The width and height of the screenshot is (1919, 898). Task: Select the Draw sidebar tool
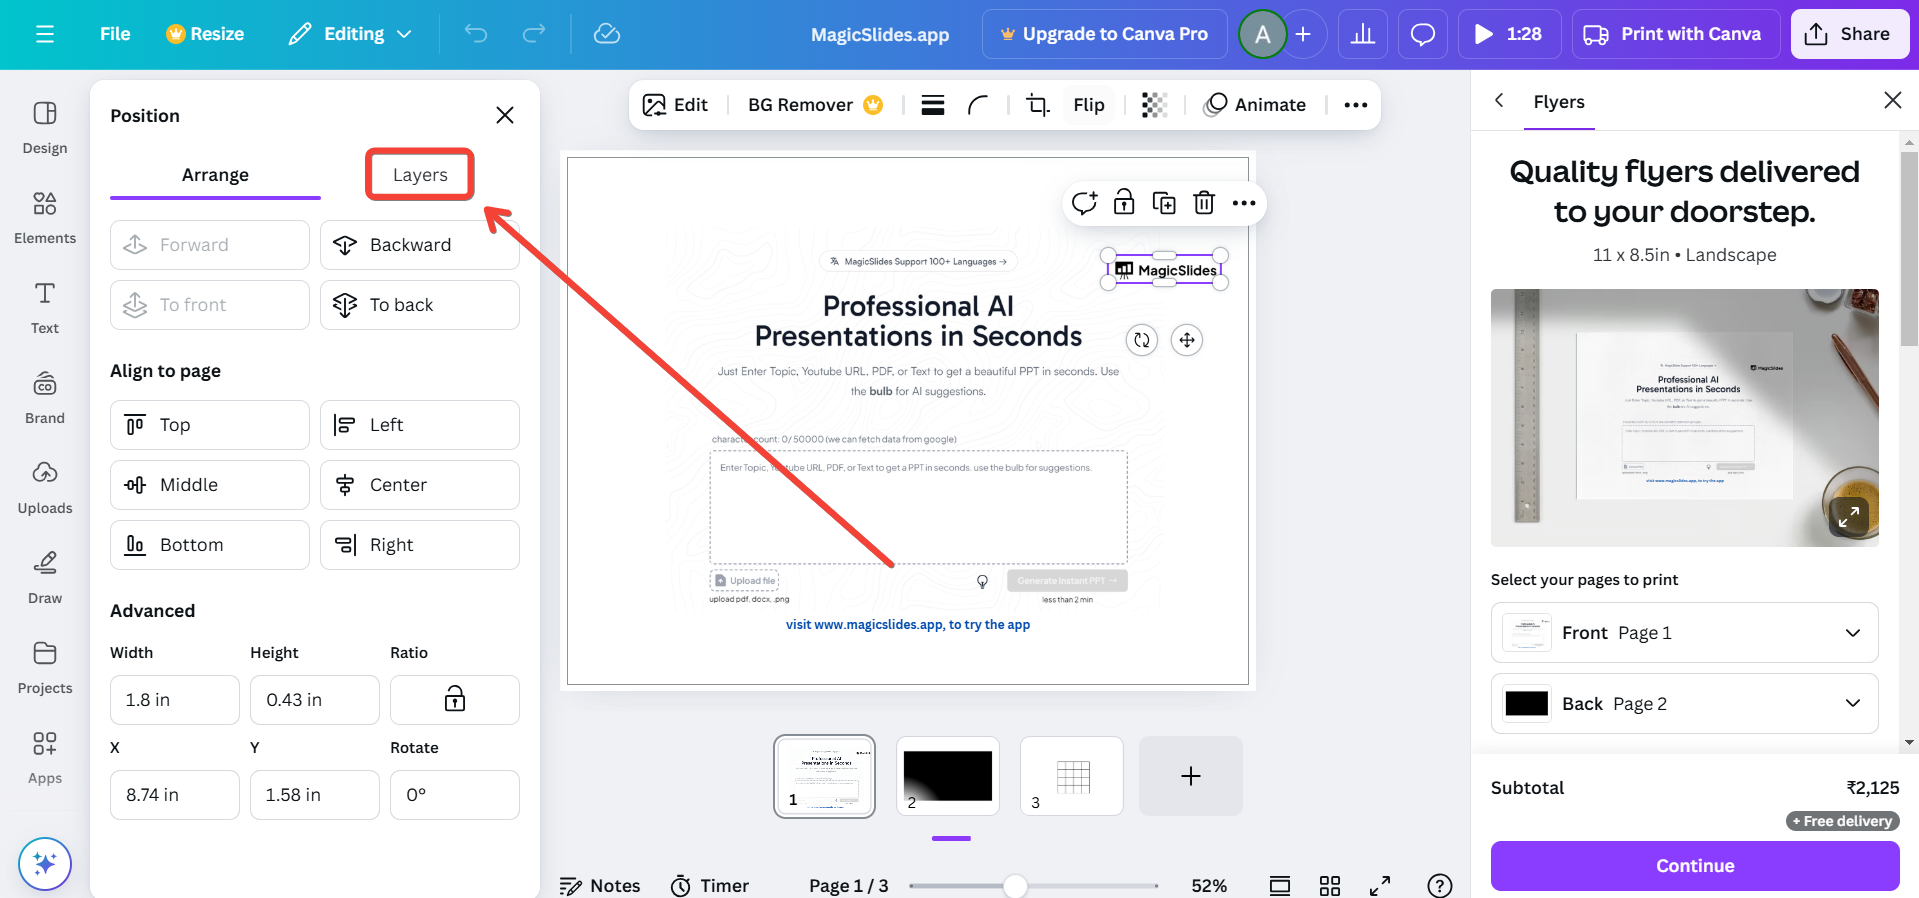pyautogui.click(x=45, y=577)
